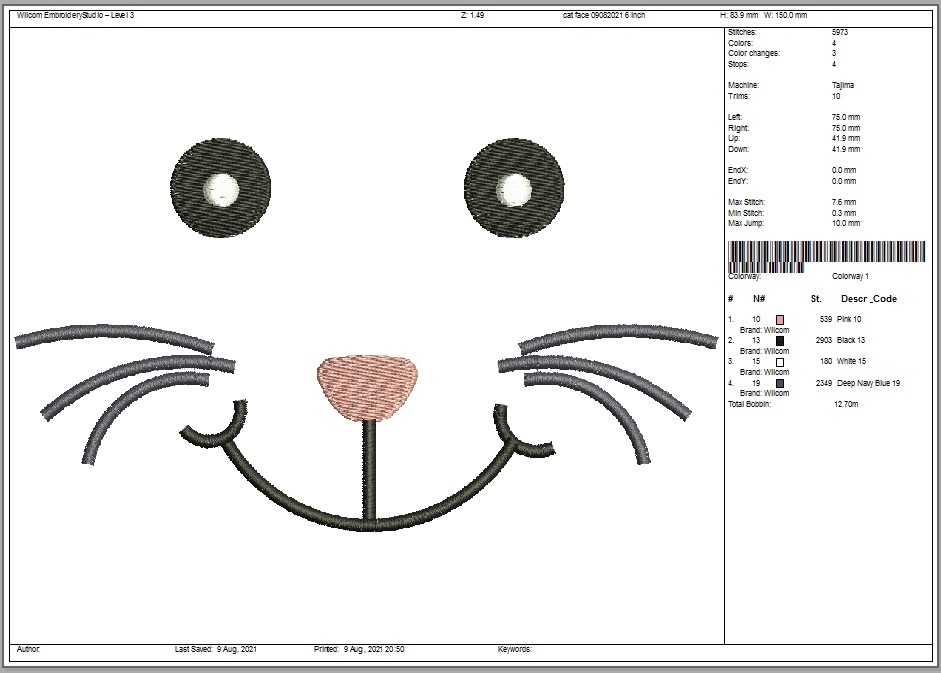Click the Colorway 1 label
This screenshot has width=941, height=673.
coord(850,276)
